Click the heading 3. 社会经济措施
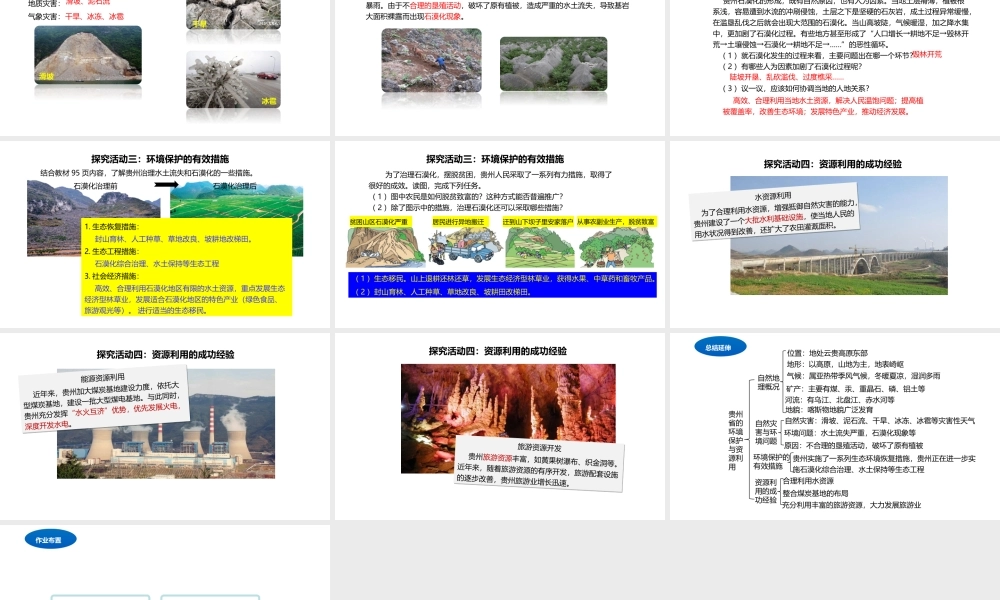The width and height of the screenshot is (1000, 600). click(x=112, y=276)
